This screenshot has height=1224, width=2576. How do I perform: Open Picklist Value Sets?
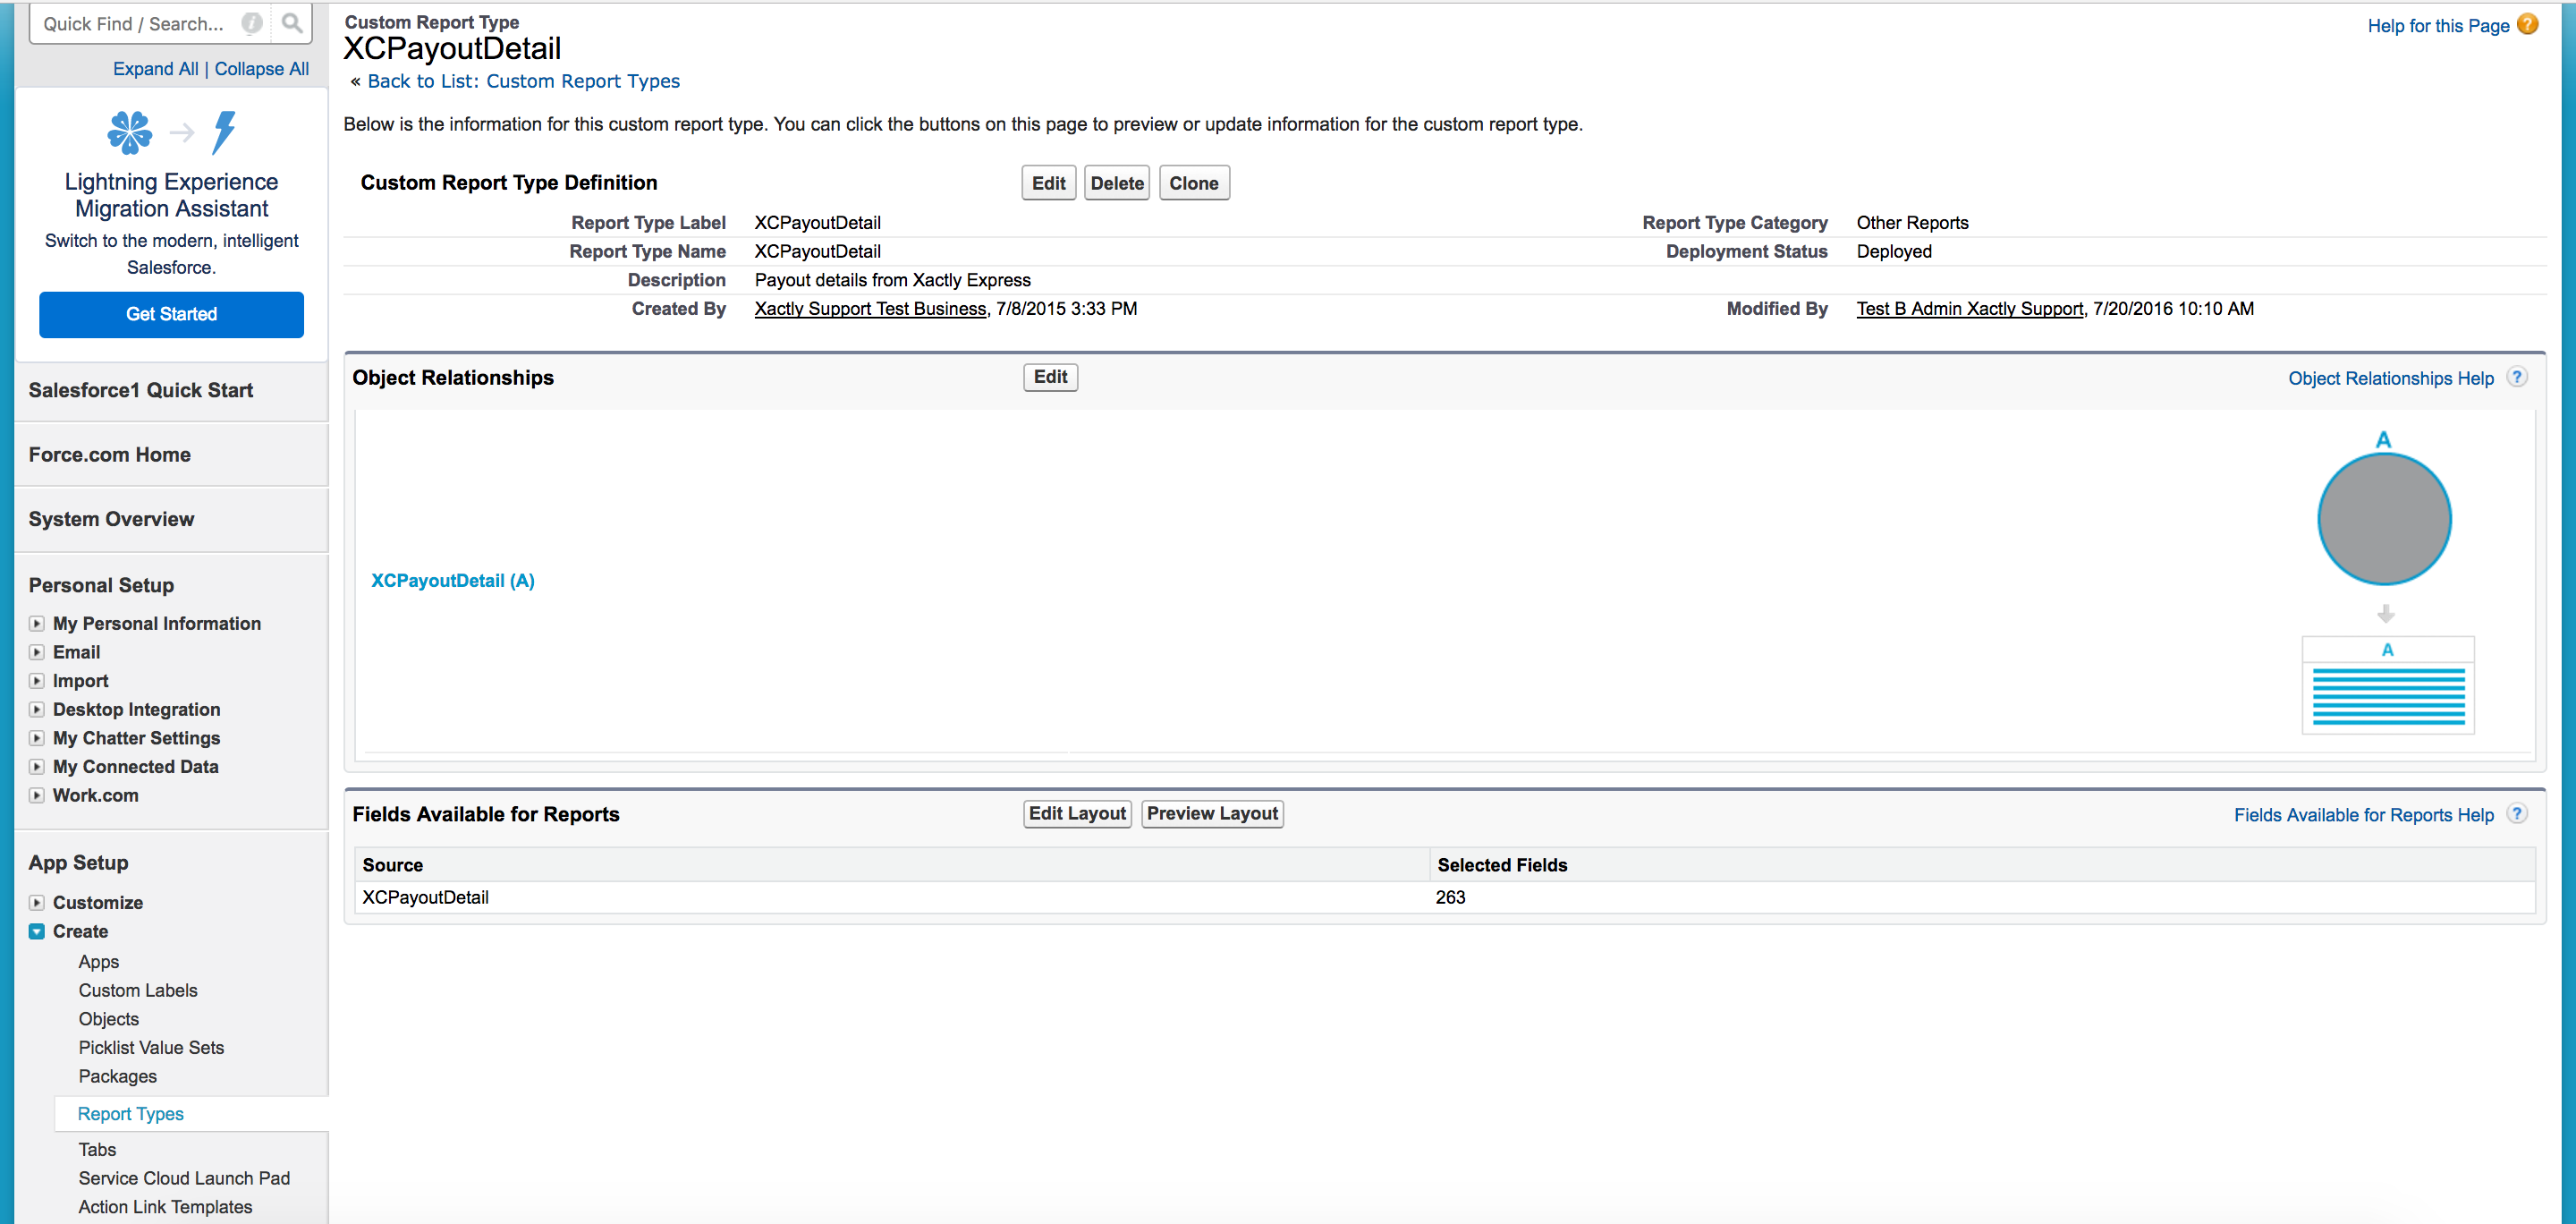(x=151, y=1047)
